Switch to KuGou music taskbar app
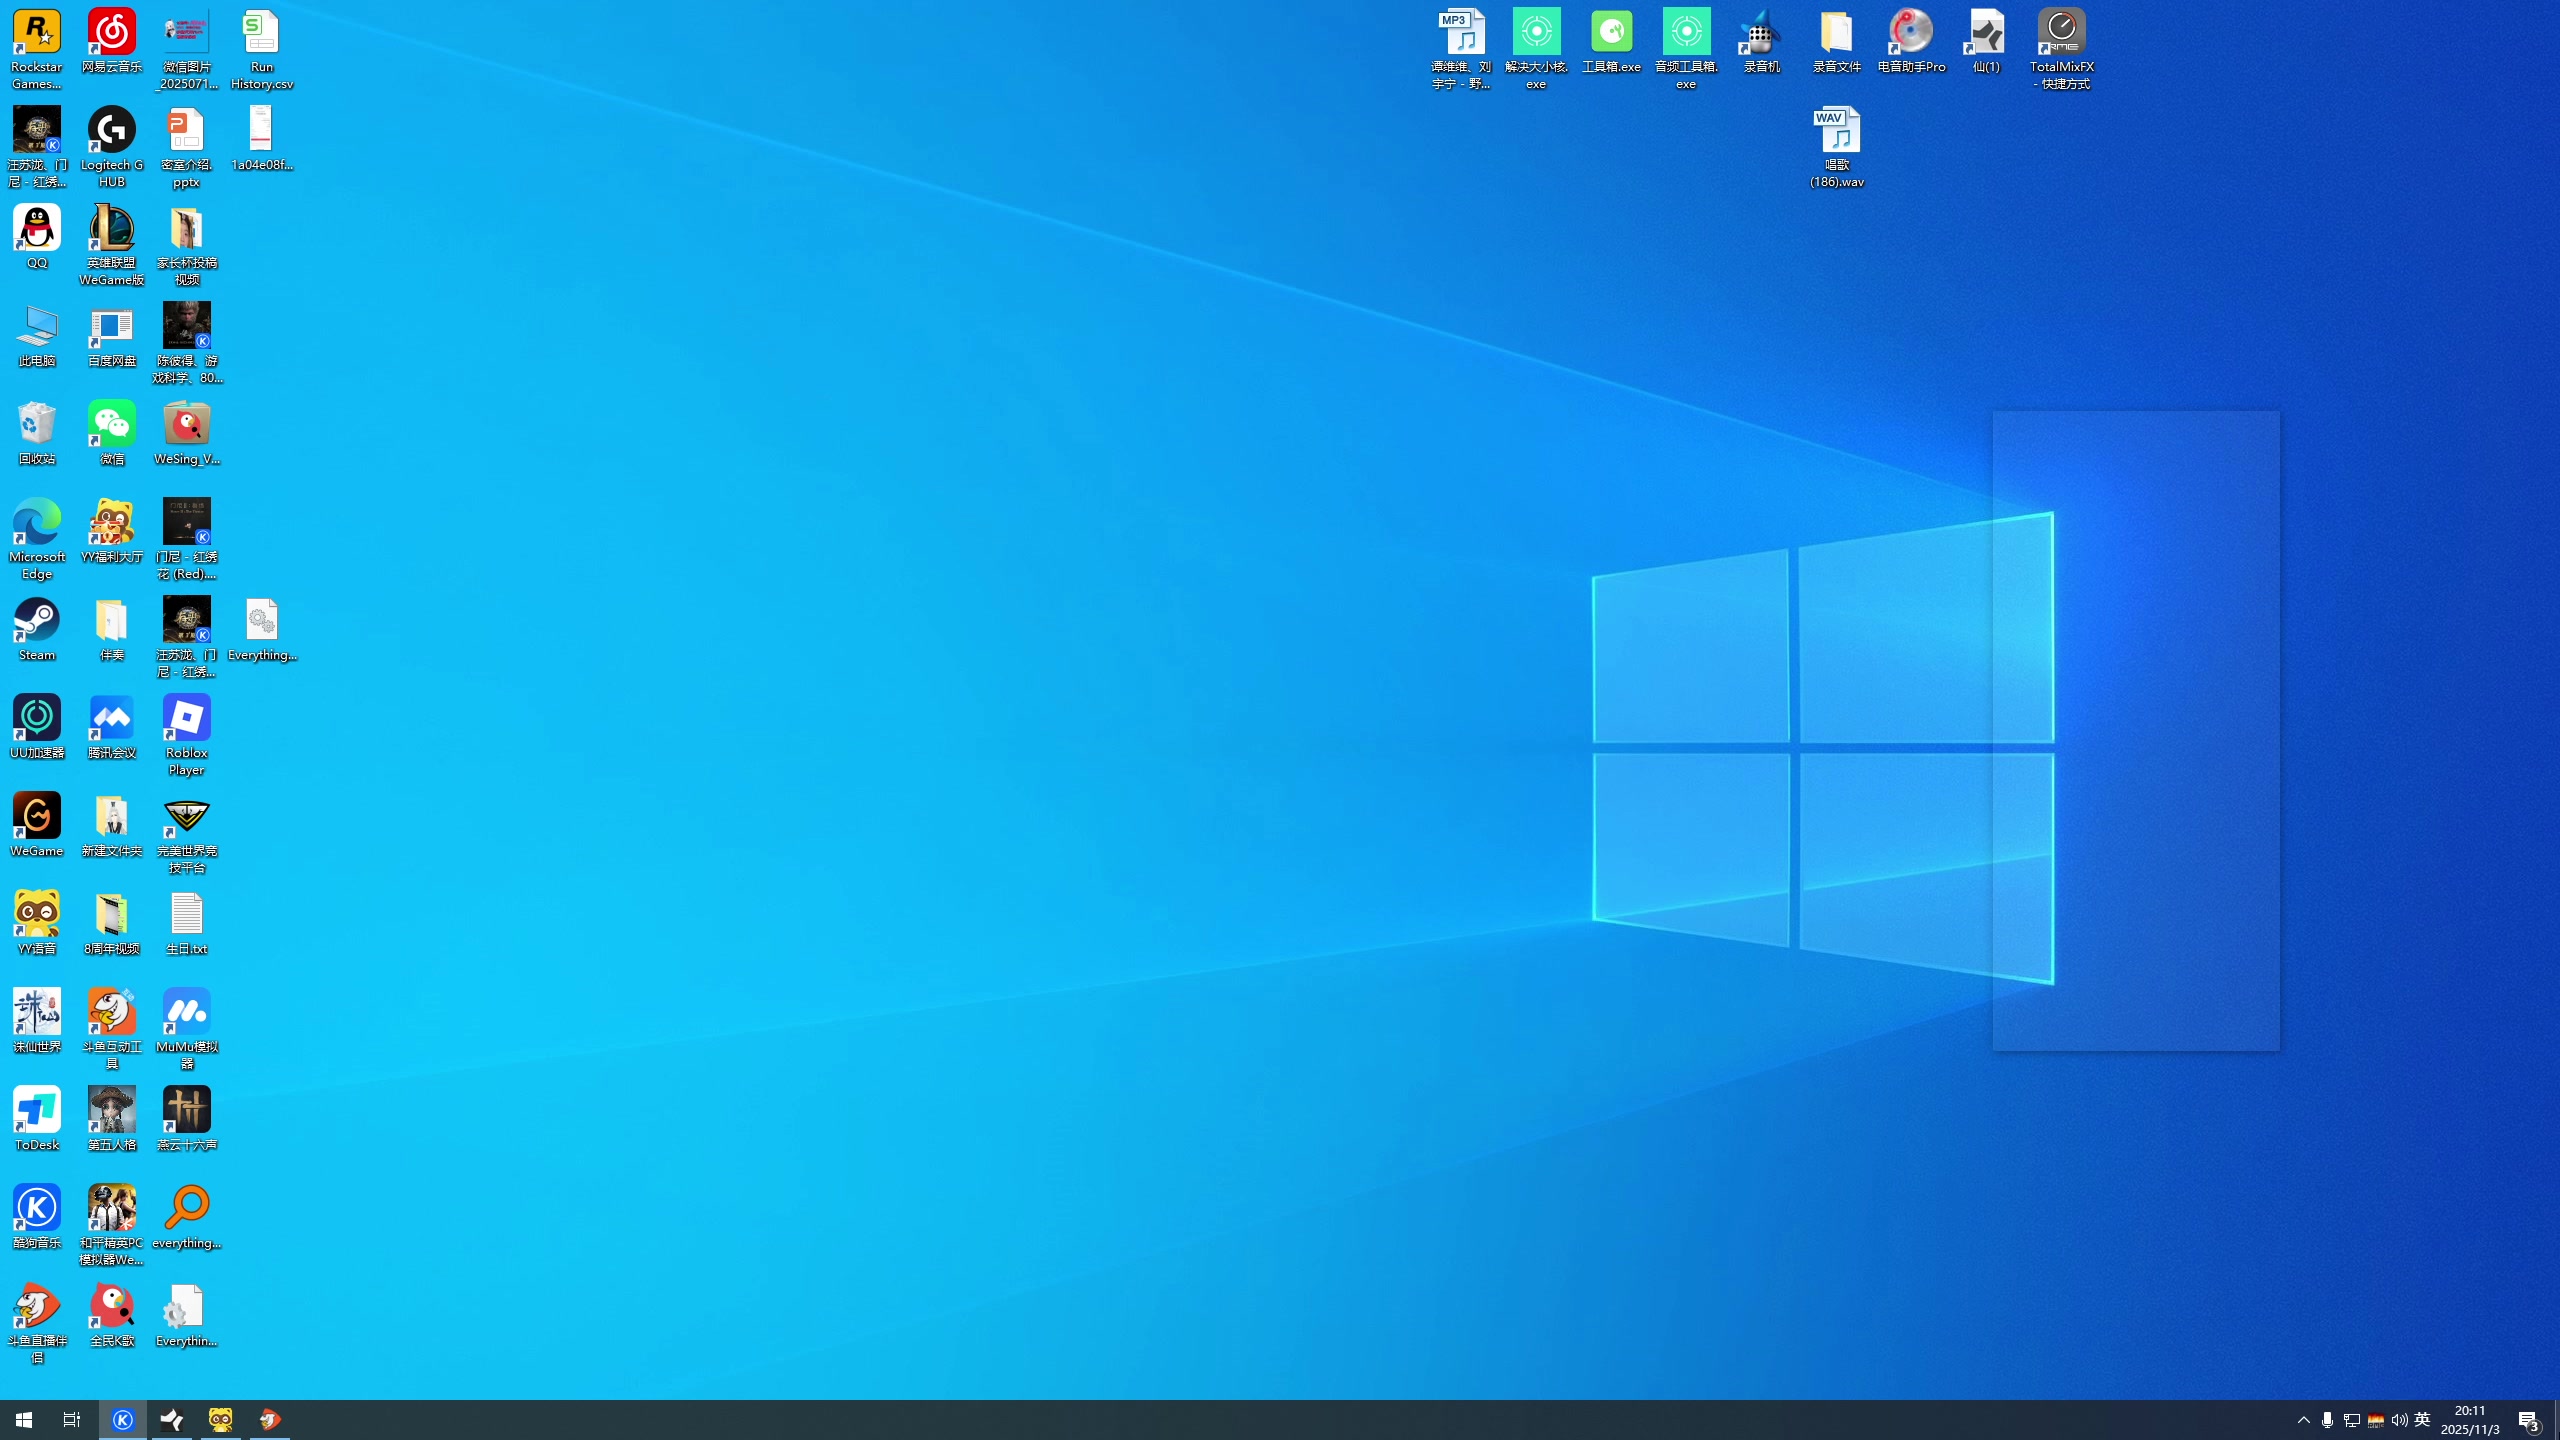 pyautogui.click(x=123, y=1420)
